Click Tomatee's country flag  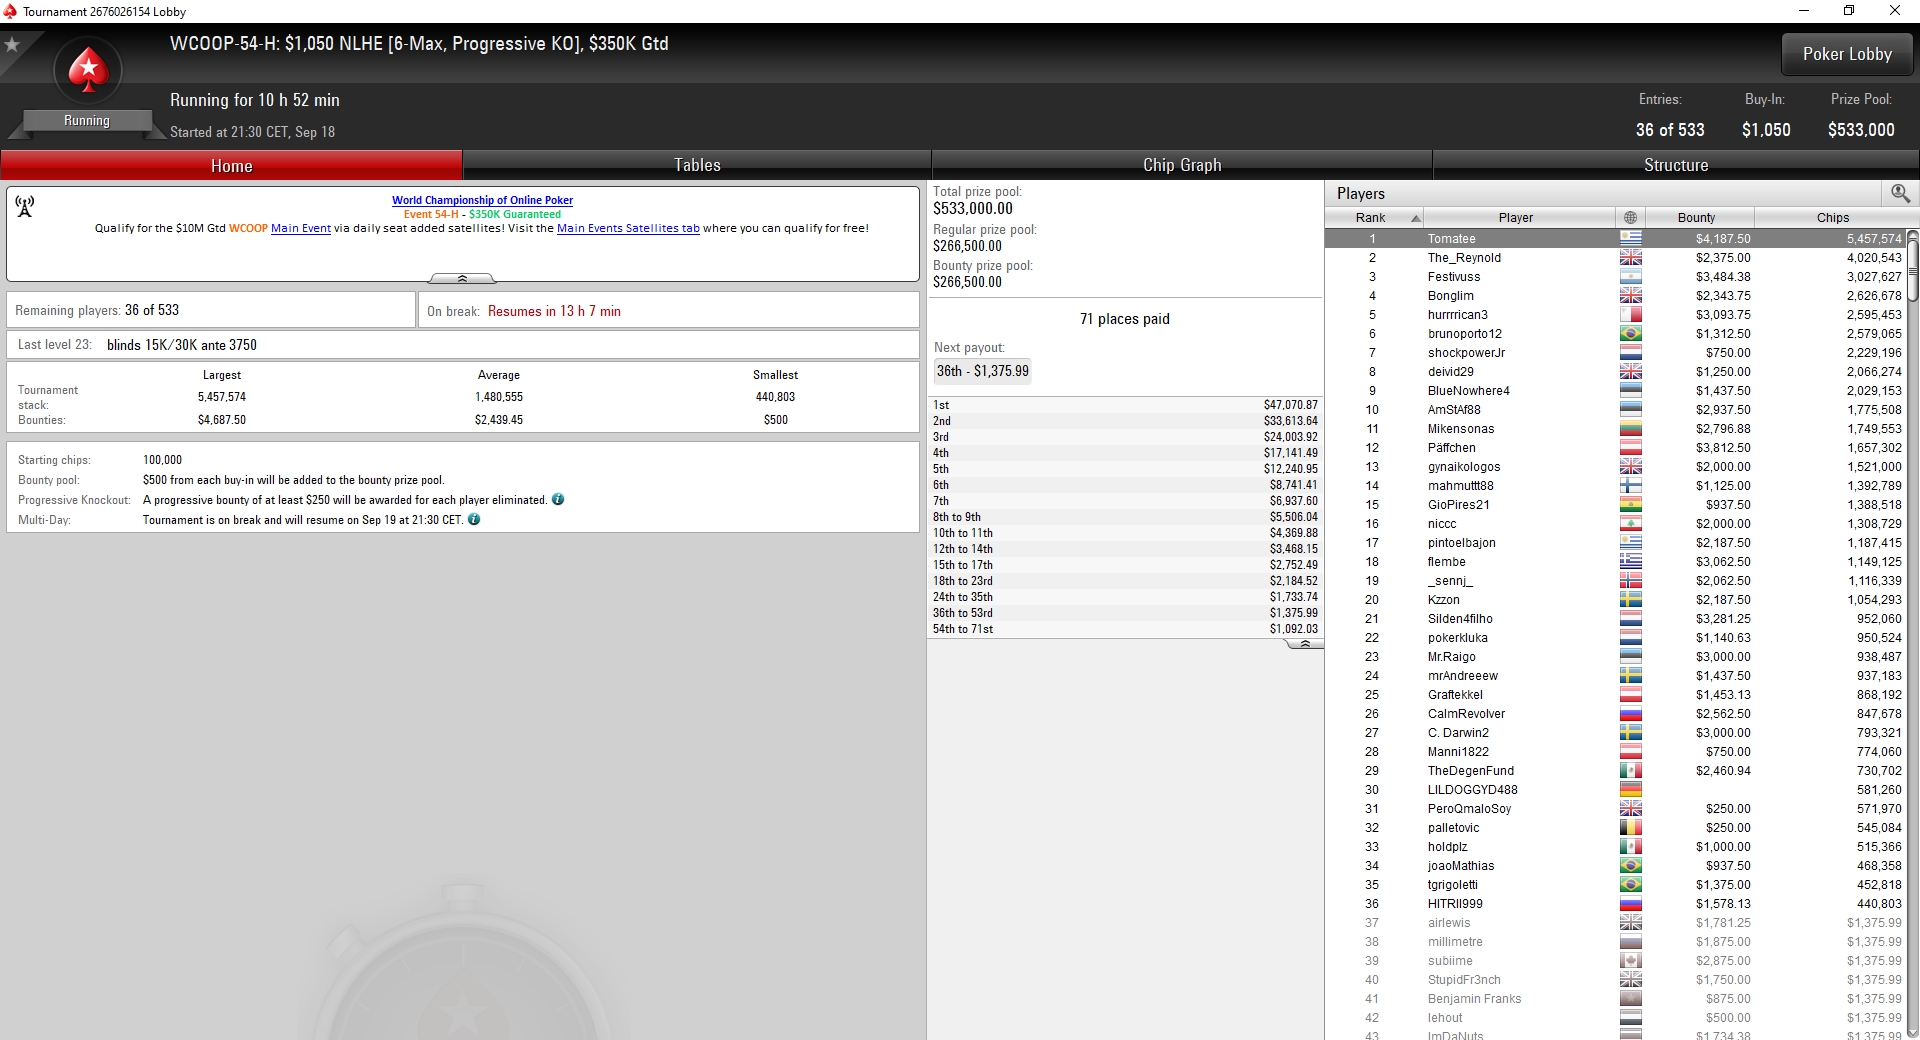1631,238
